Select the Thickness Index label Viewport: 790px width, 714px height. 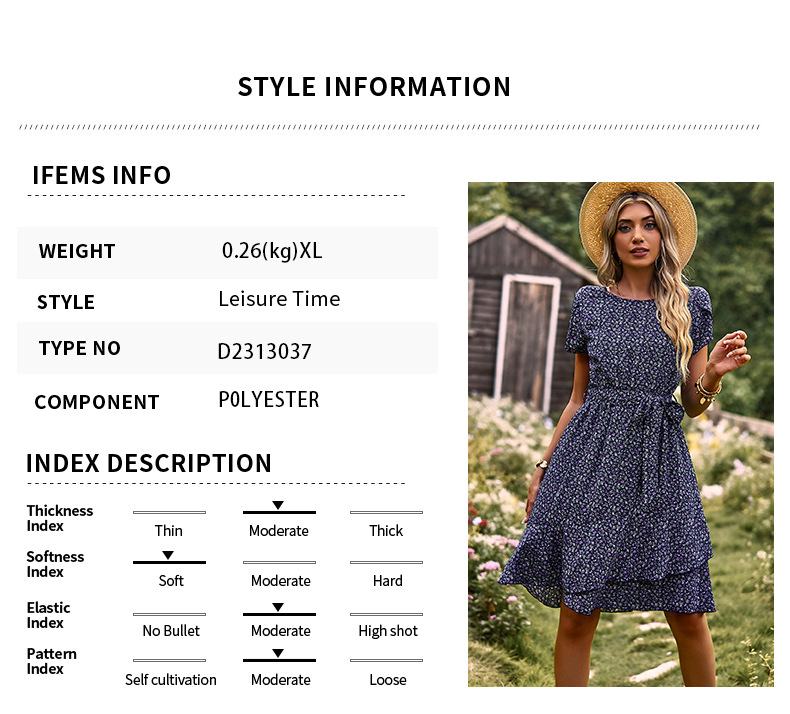60,518
